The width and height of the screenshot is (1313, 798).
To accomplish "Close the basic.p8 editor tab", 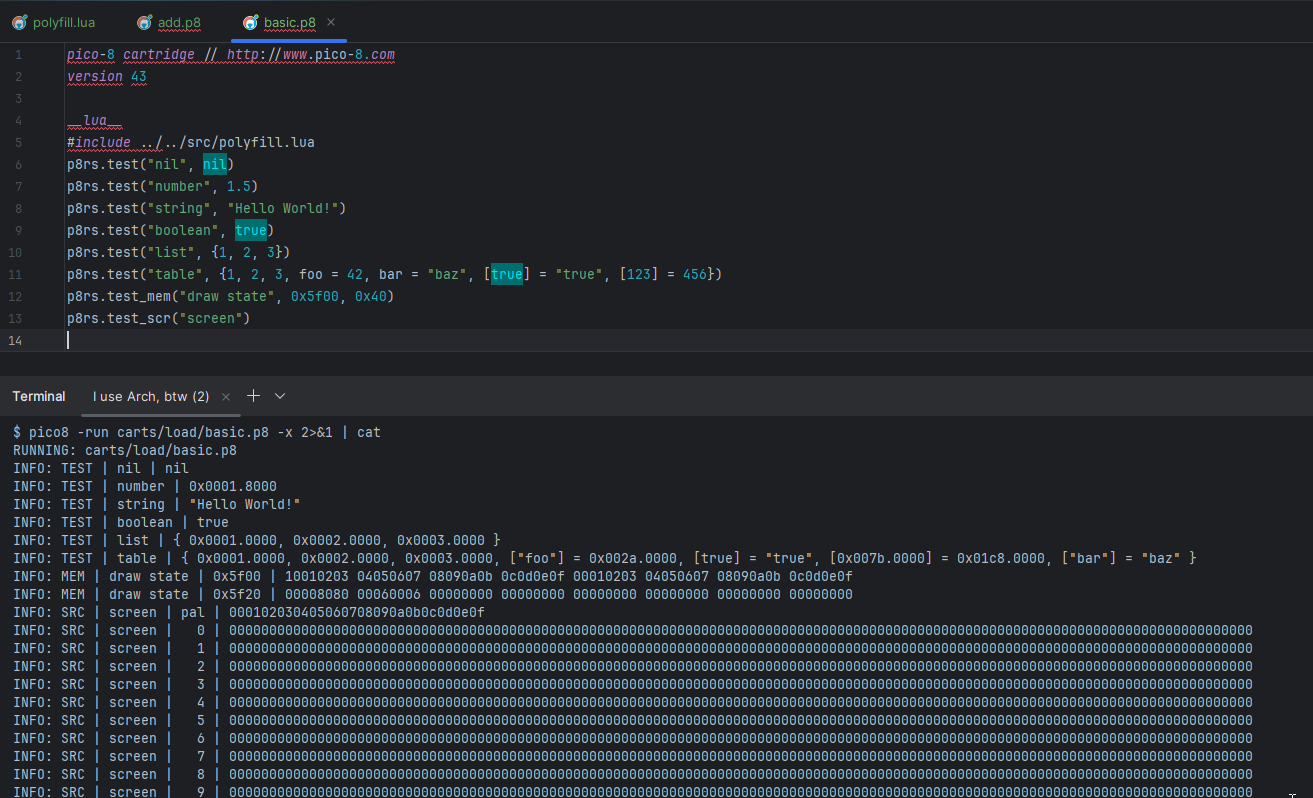I will click(x=331, y=22).
